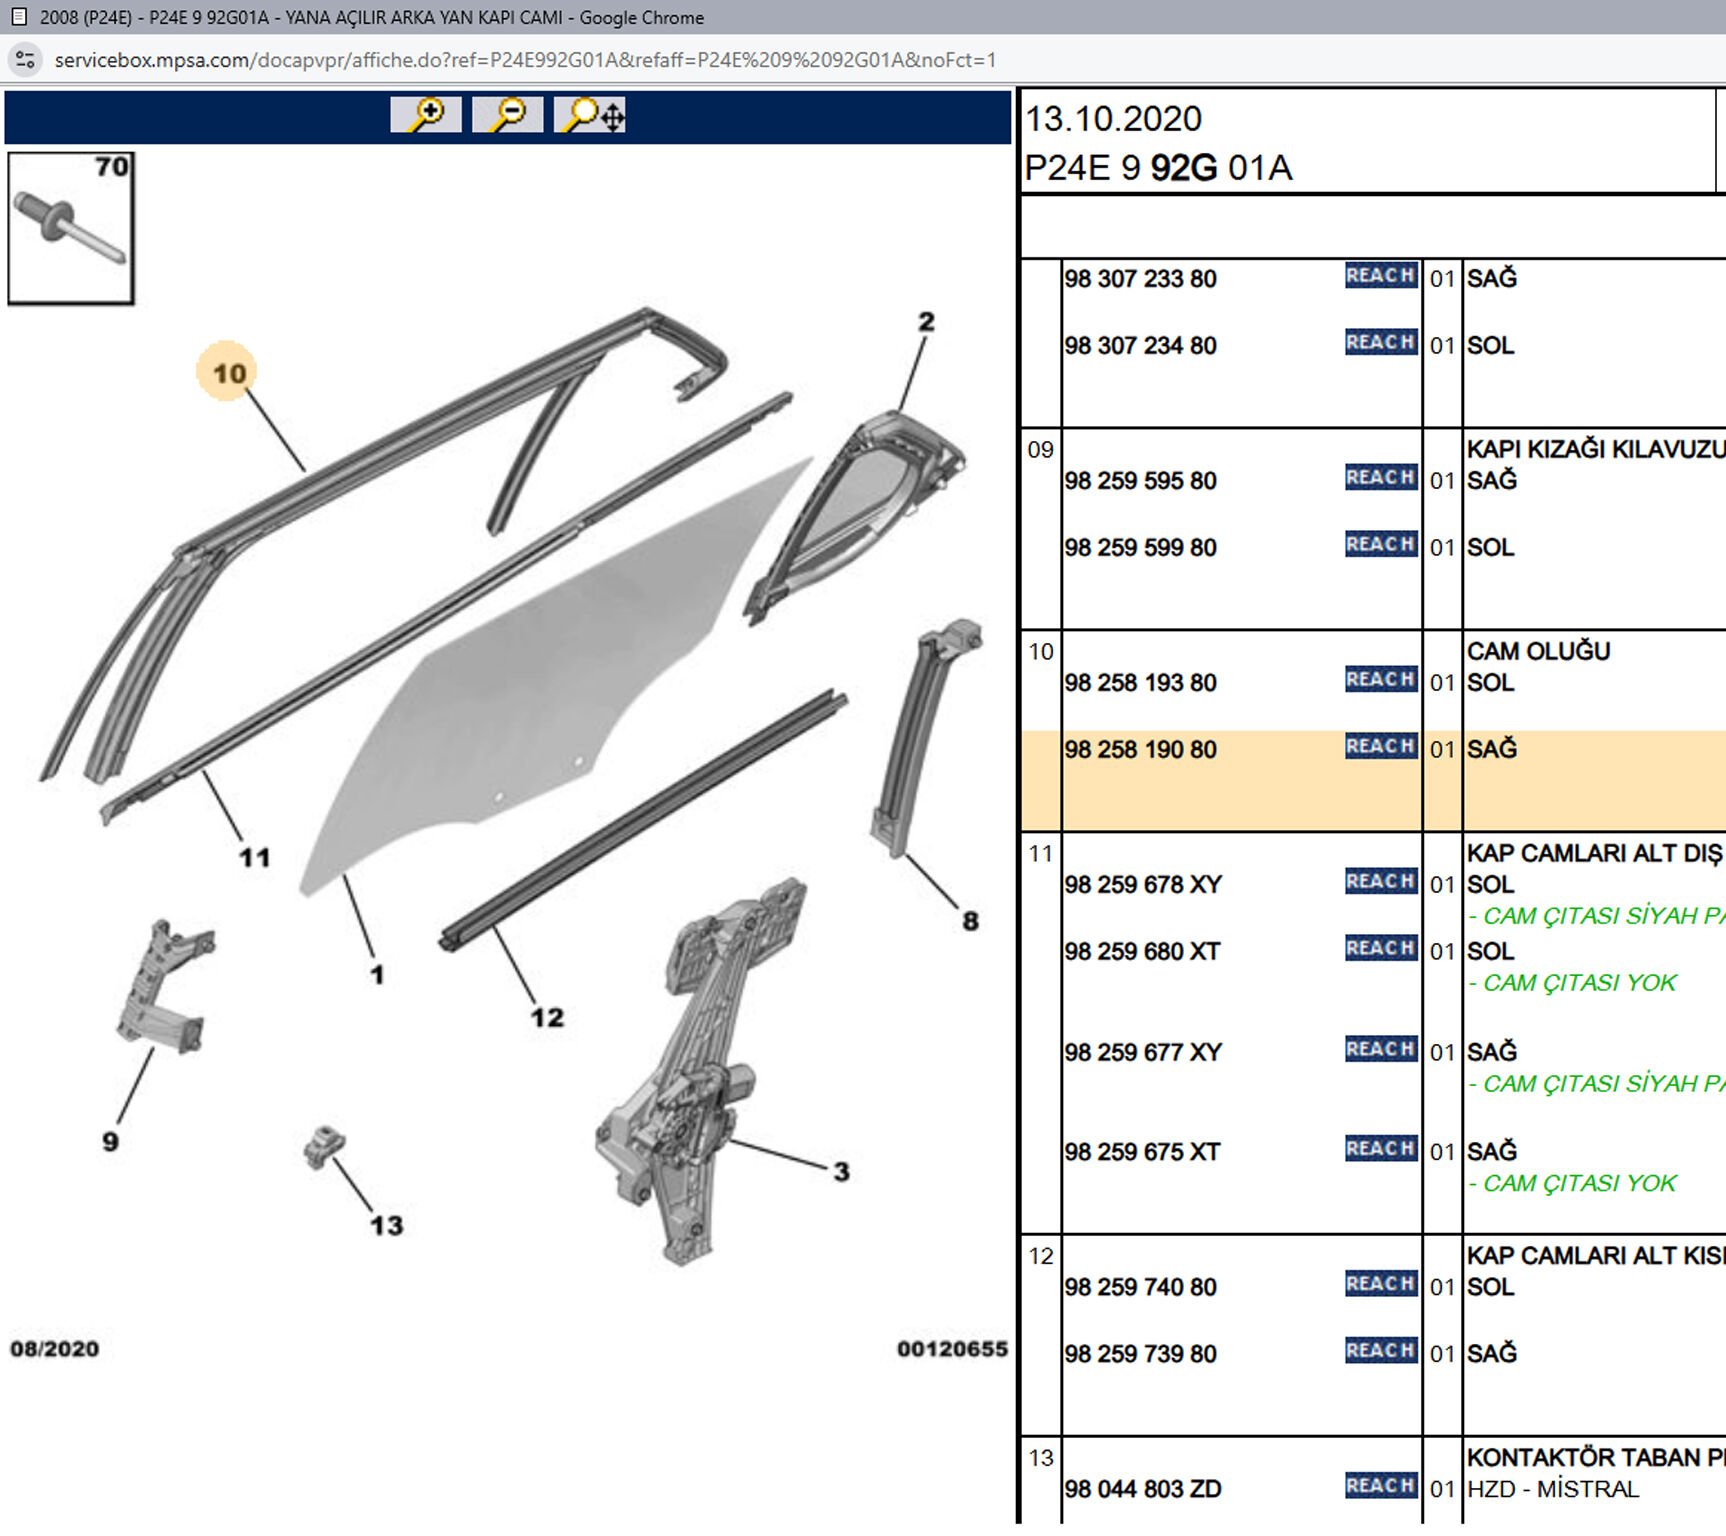Click part number 98 259 678 XY
The width and height of the screenshot is (1726, 1536).
point(1143,885)
